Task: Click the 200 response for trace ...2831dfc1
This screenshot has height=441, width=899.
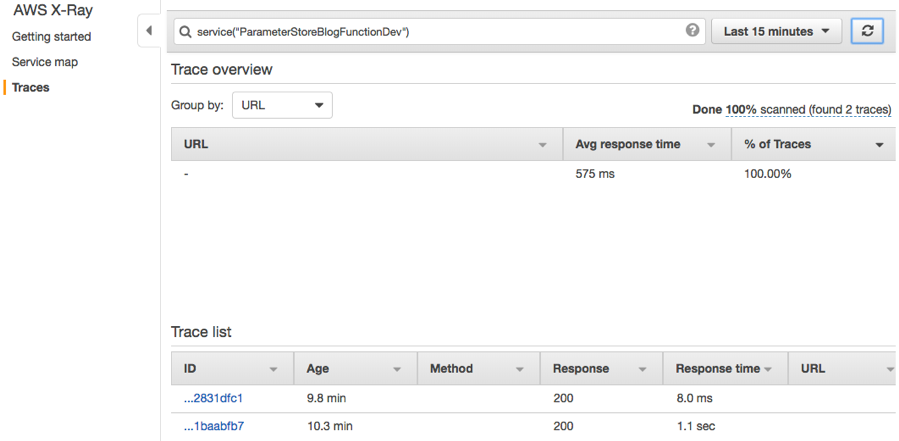Action: 563,398
